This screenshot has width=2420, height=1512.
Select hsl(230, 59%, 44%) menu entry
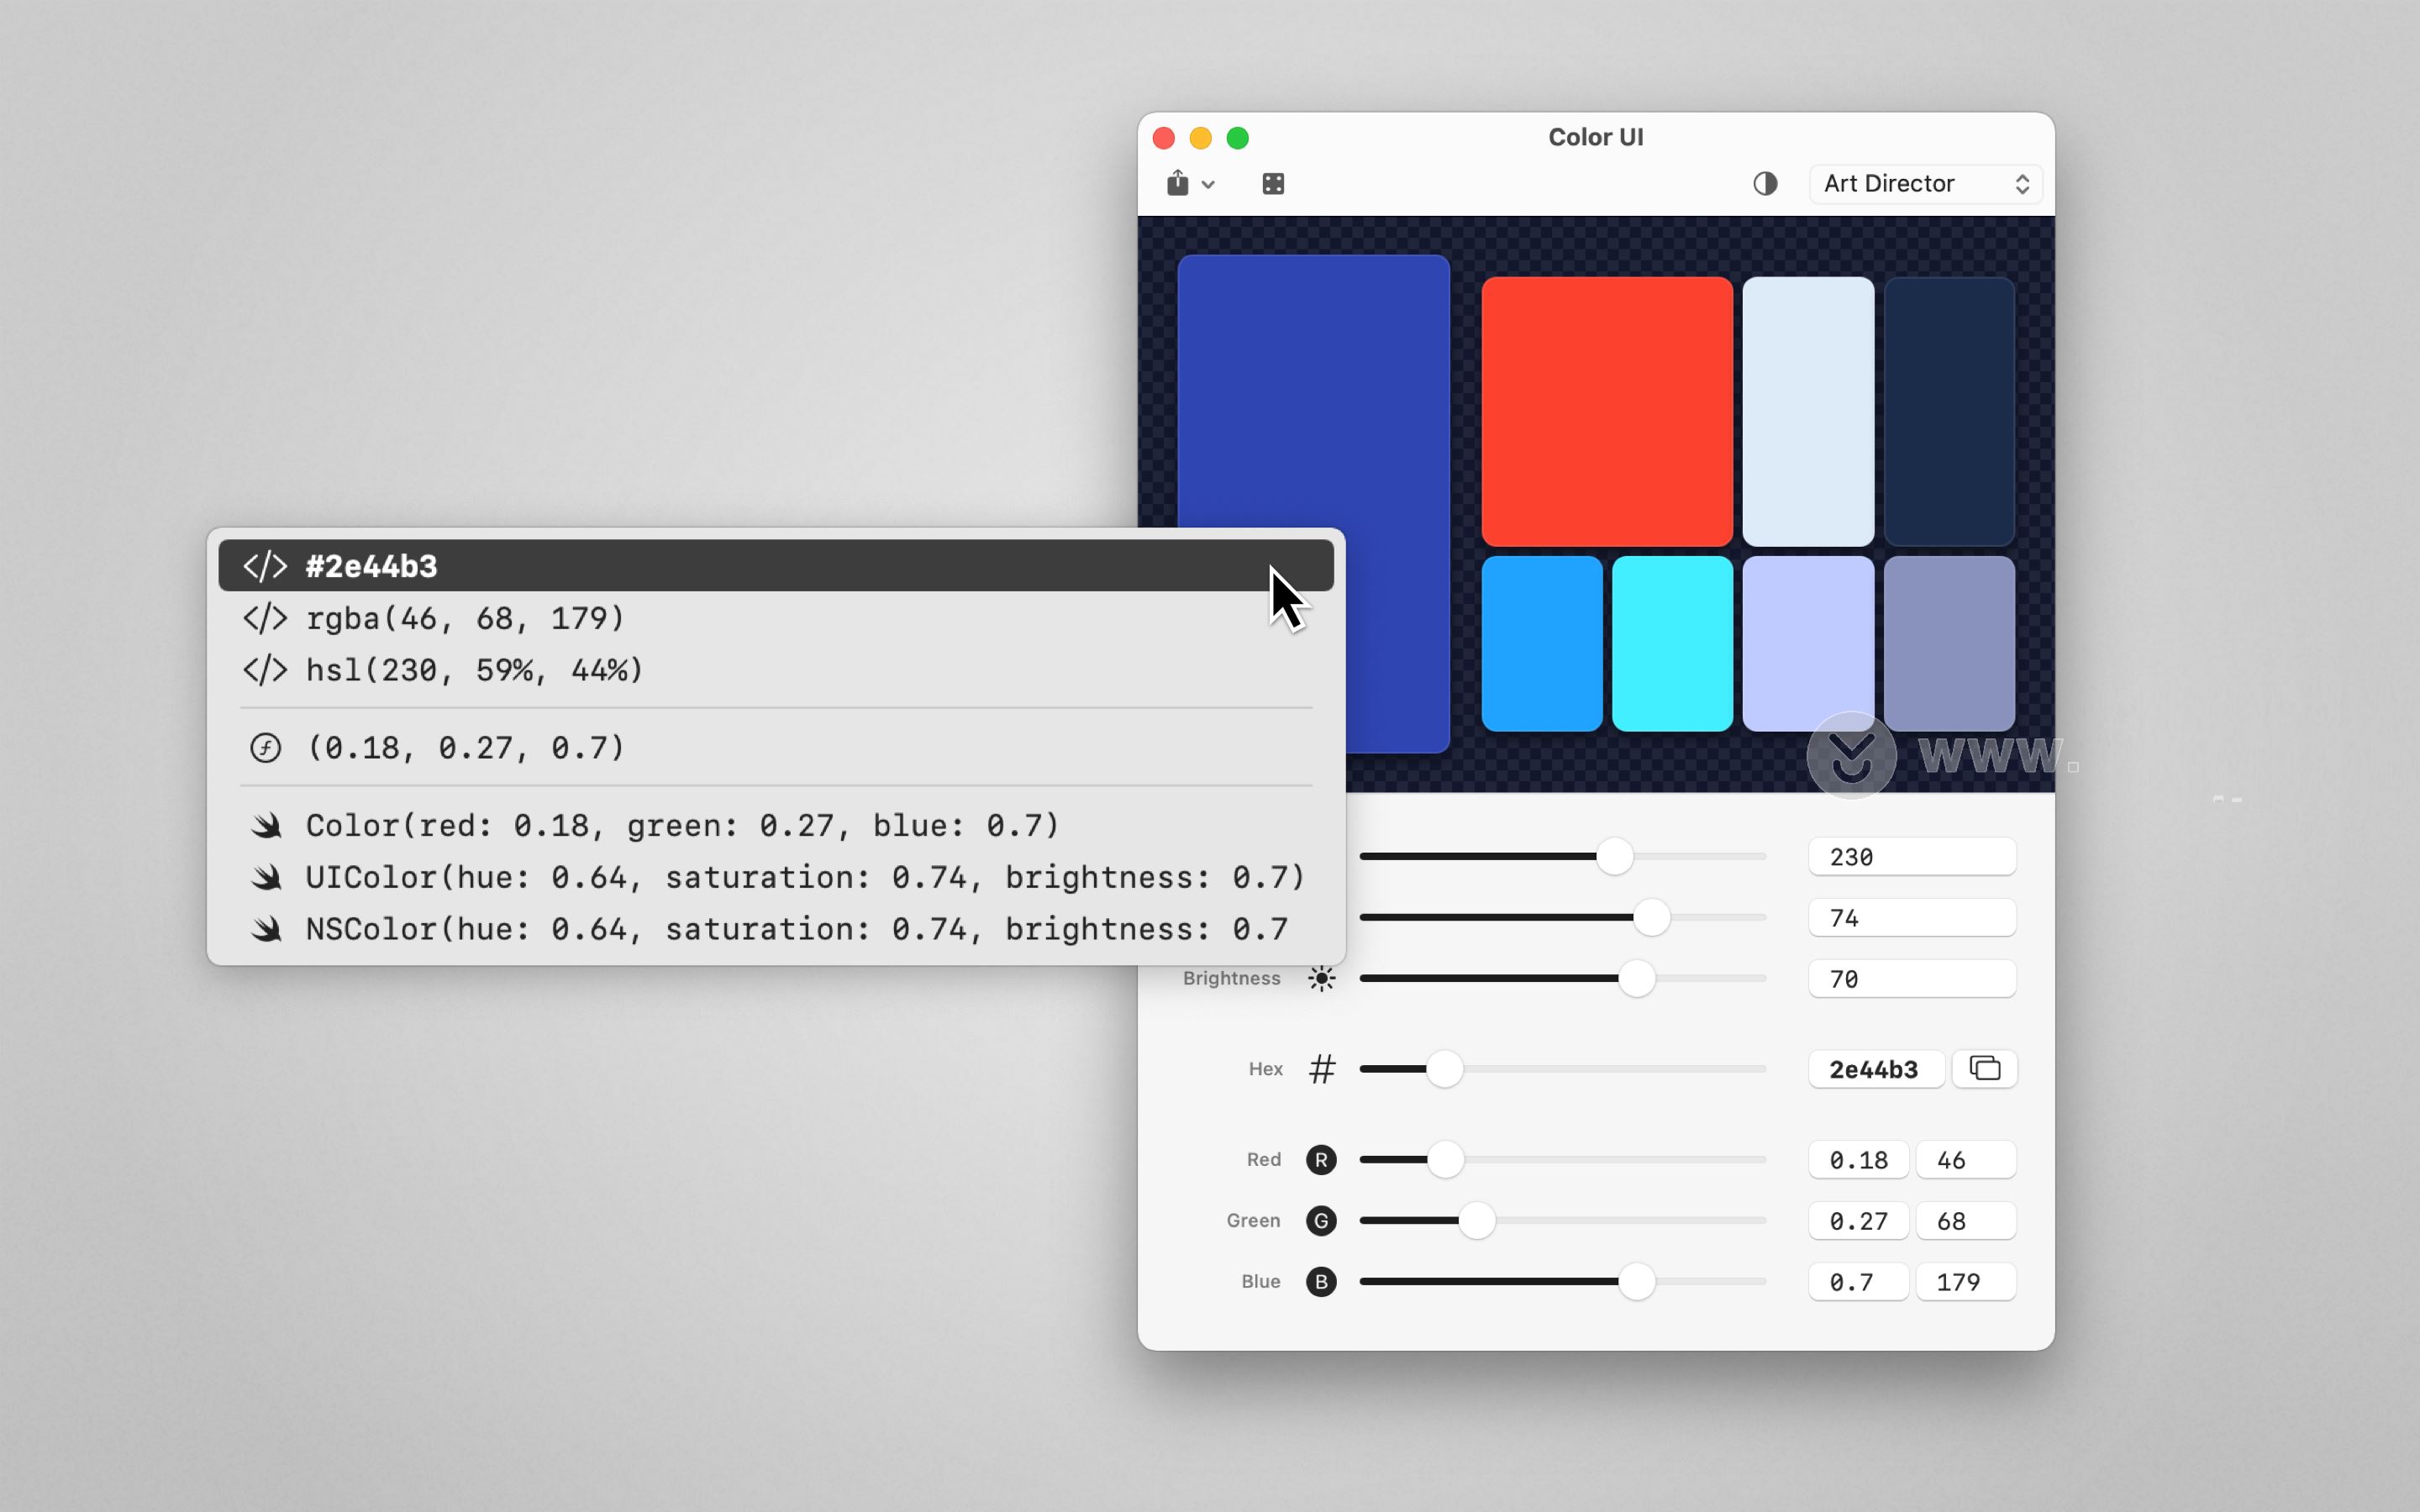pos(776,669)
